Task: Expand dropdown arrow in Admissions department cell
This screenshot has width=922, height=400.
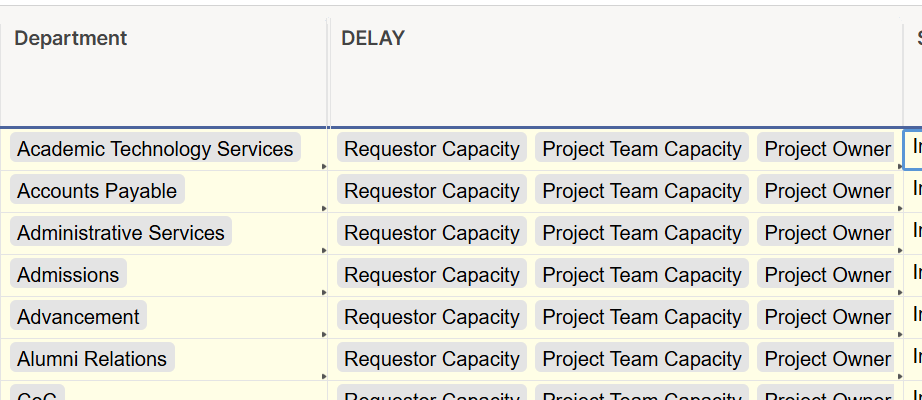Action: [323, 293]
